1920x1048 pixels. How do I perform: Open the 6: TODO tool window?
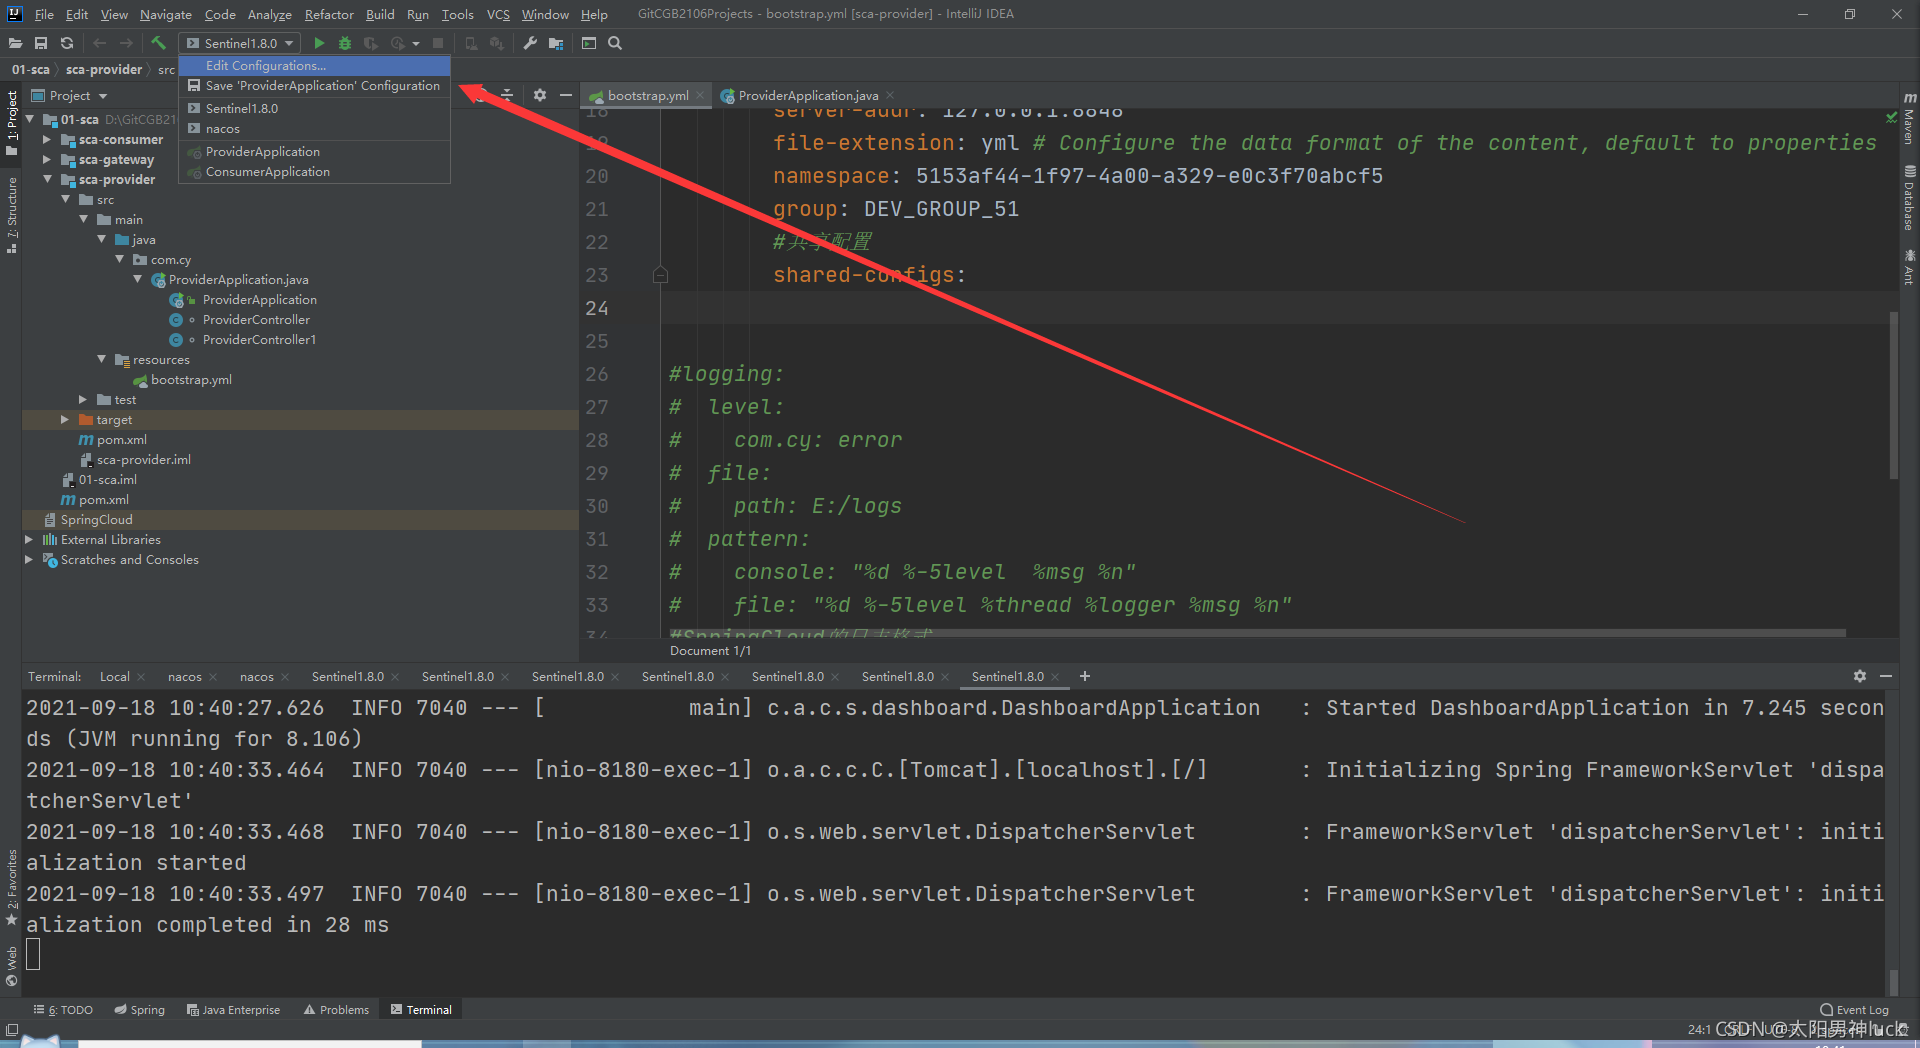[x=64, y=1010]
